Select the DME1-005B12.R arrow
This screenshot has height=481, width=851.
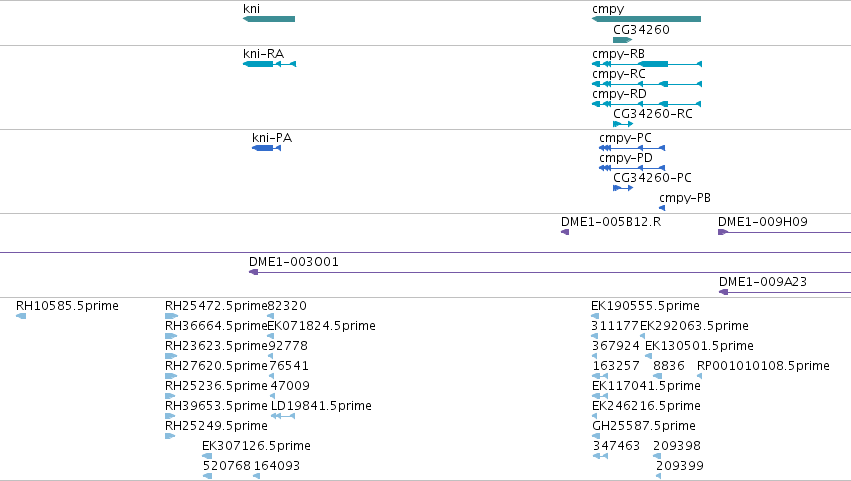(565, 232)
